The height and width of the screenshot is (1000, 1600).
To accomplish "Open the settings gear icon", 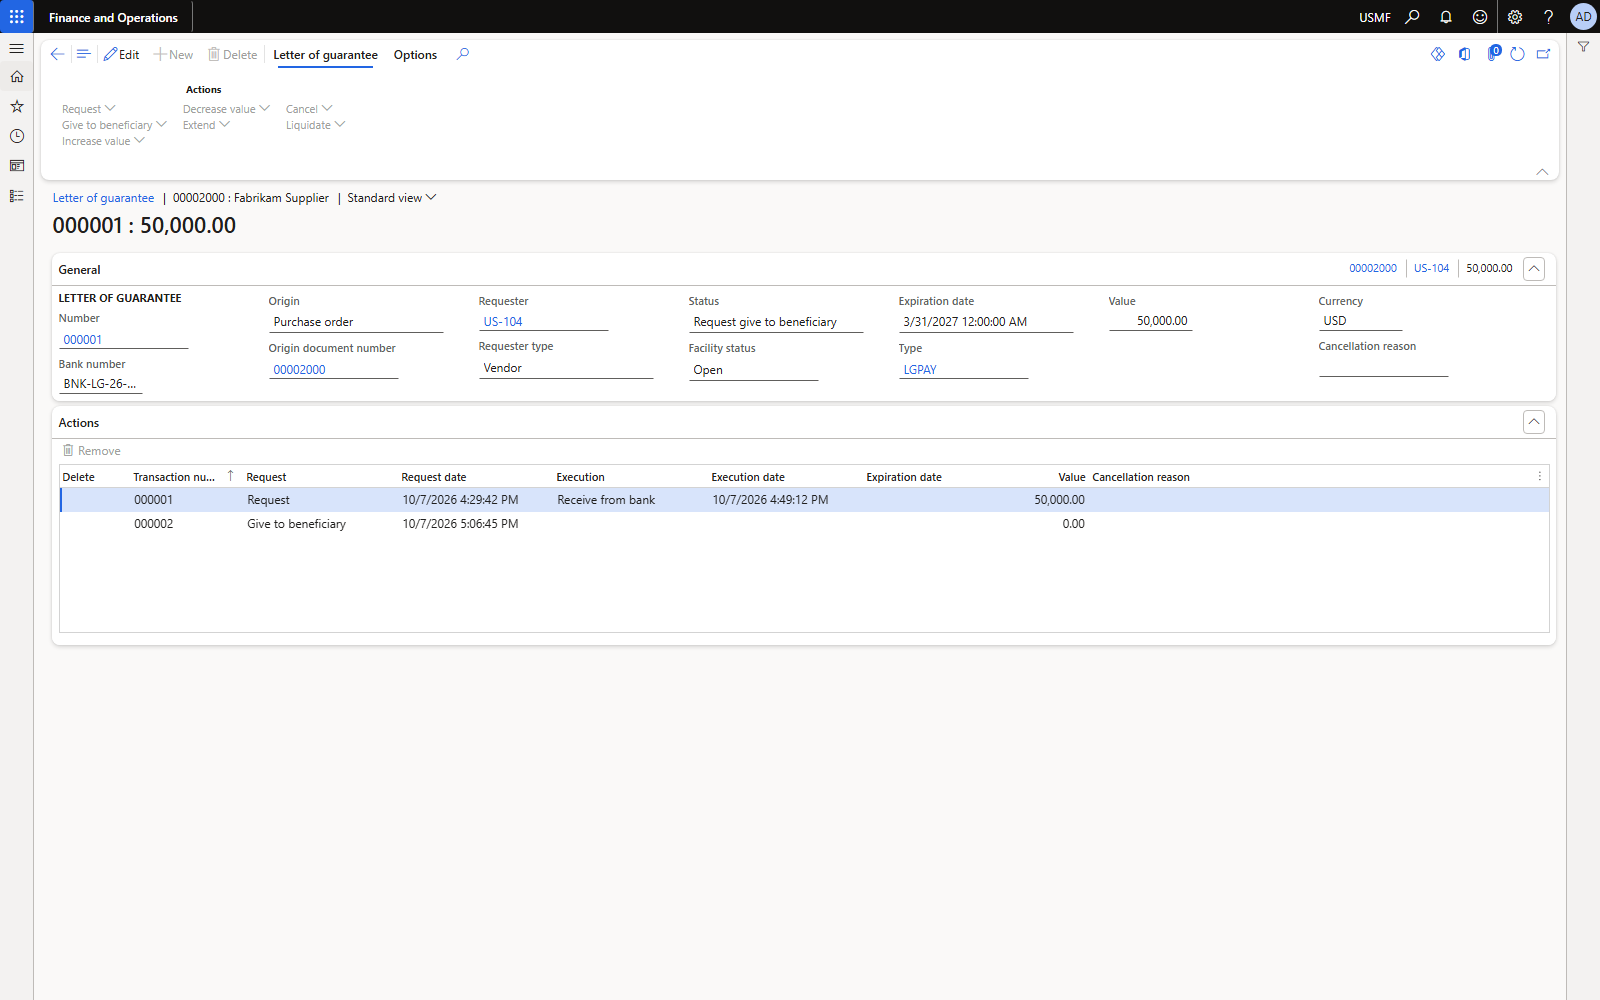I will click(x=1515, y=17).
